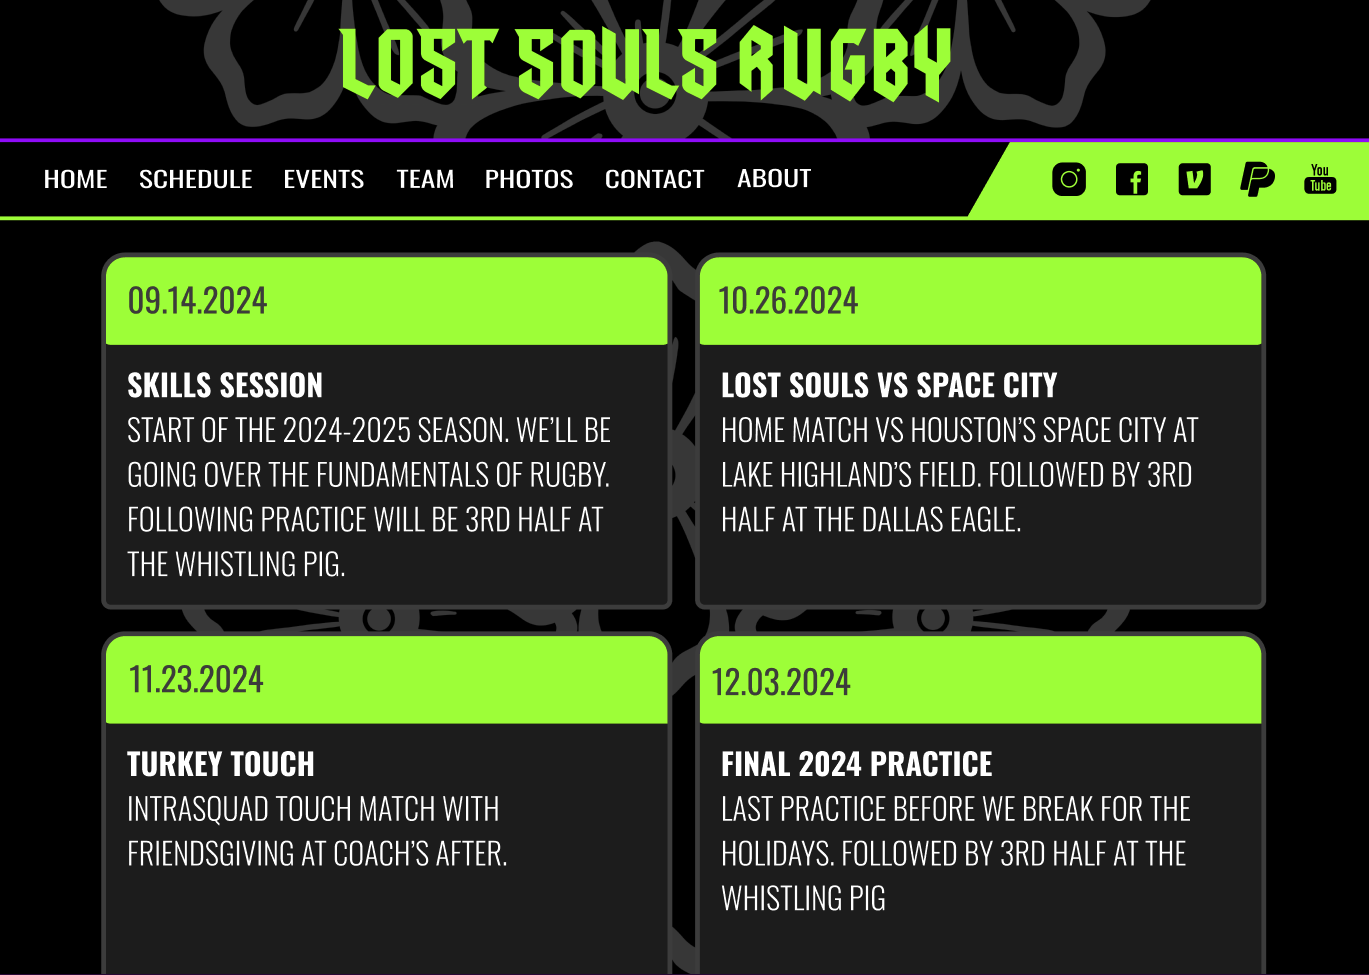Click the Lost Souls Rugby logo title
This screenshot has width=1369, height=975.
click(646, 64)
